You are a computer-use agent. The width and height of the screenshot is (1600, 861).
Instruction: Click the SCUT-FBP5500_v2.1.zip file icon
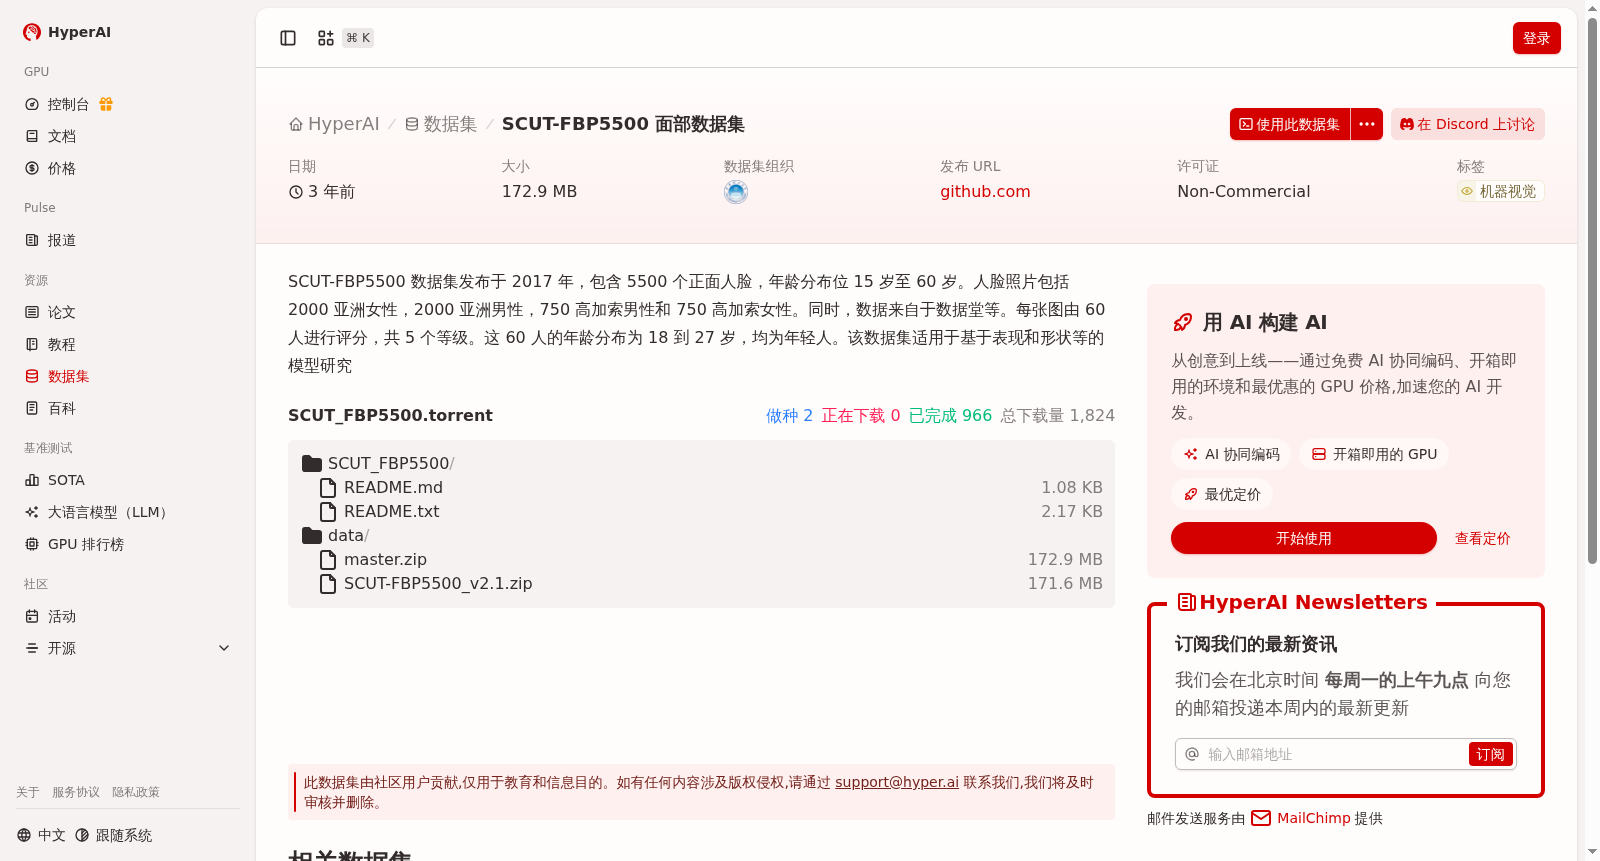click(327, 583)
